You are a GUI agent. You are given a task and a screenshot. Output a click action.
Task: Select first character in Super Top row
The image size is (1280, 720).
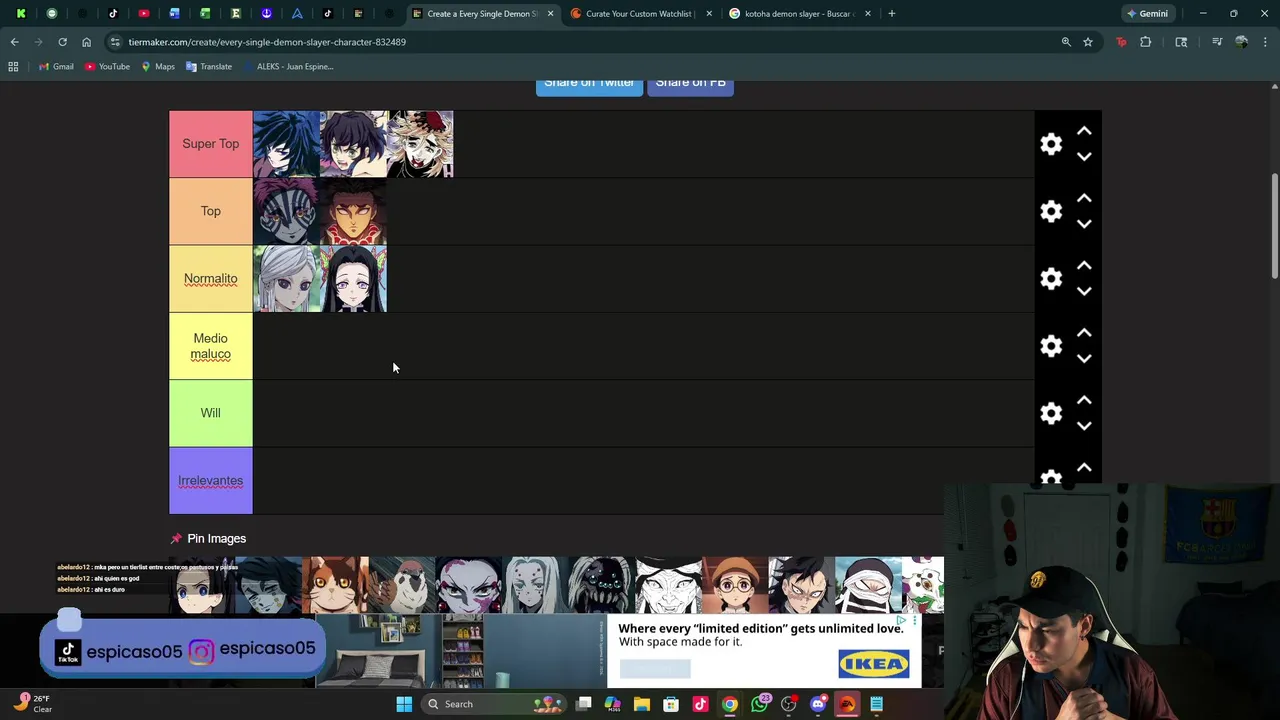pos(286,144)
